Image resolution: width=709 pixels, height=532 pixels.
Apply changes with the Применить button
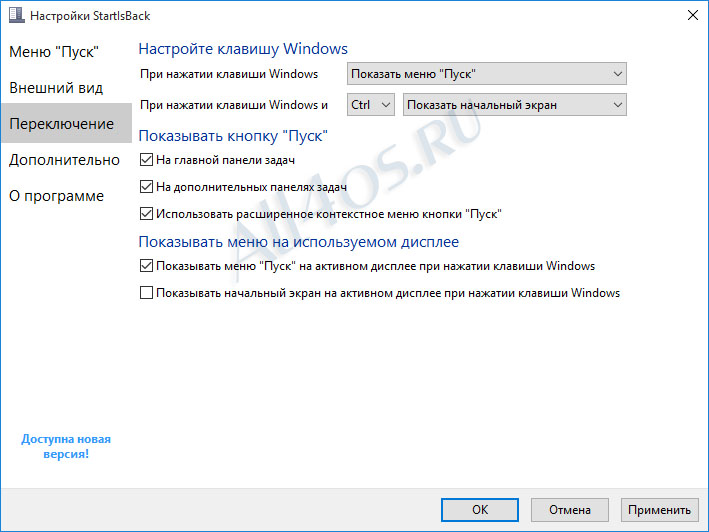[x=659, y=510]
